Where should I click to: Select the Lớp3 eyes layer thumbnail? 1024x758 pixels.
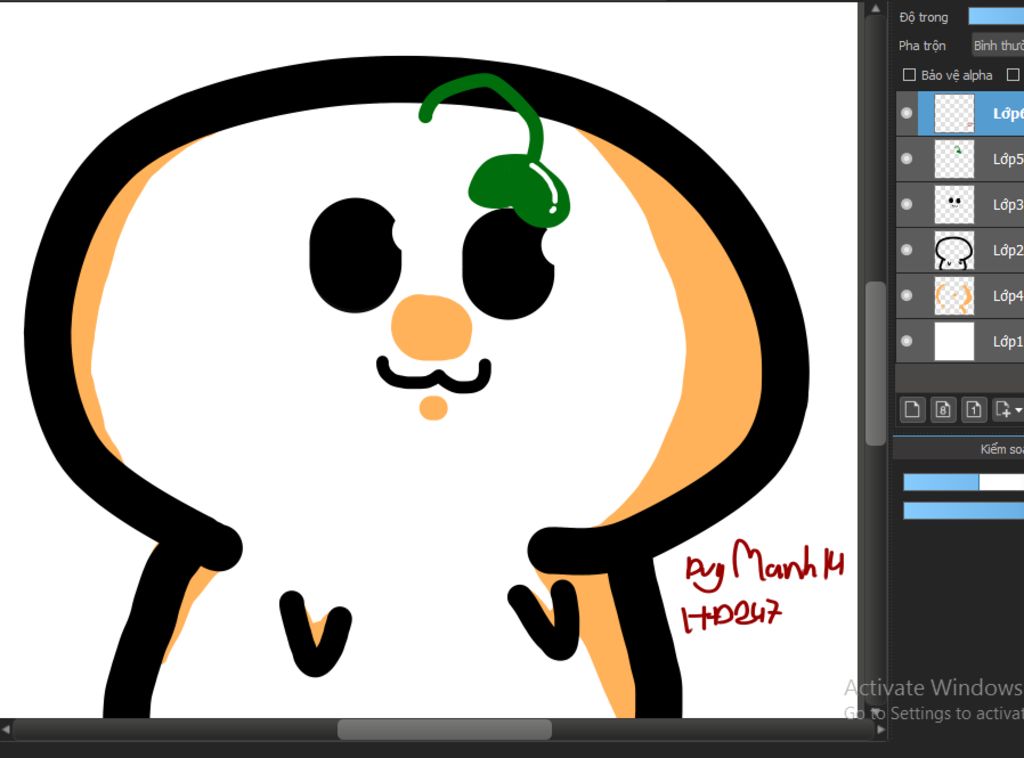[x=954, y=204]
